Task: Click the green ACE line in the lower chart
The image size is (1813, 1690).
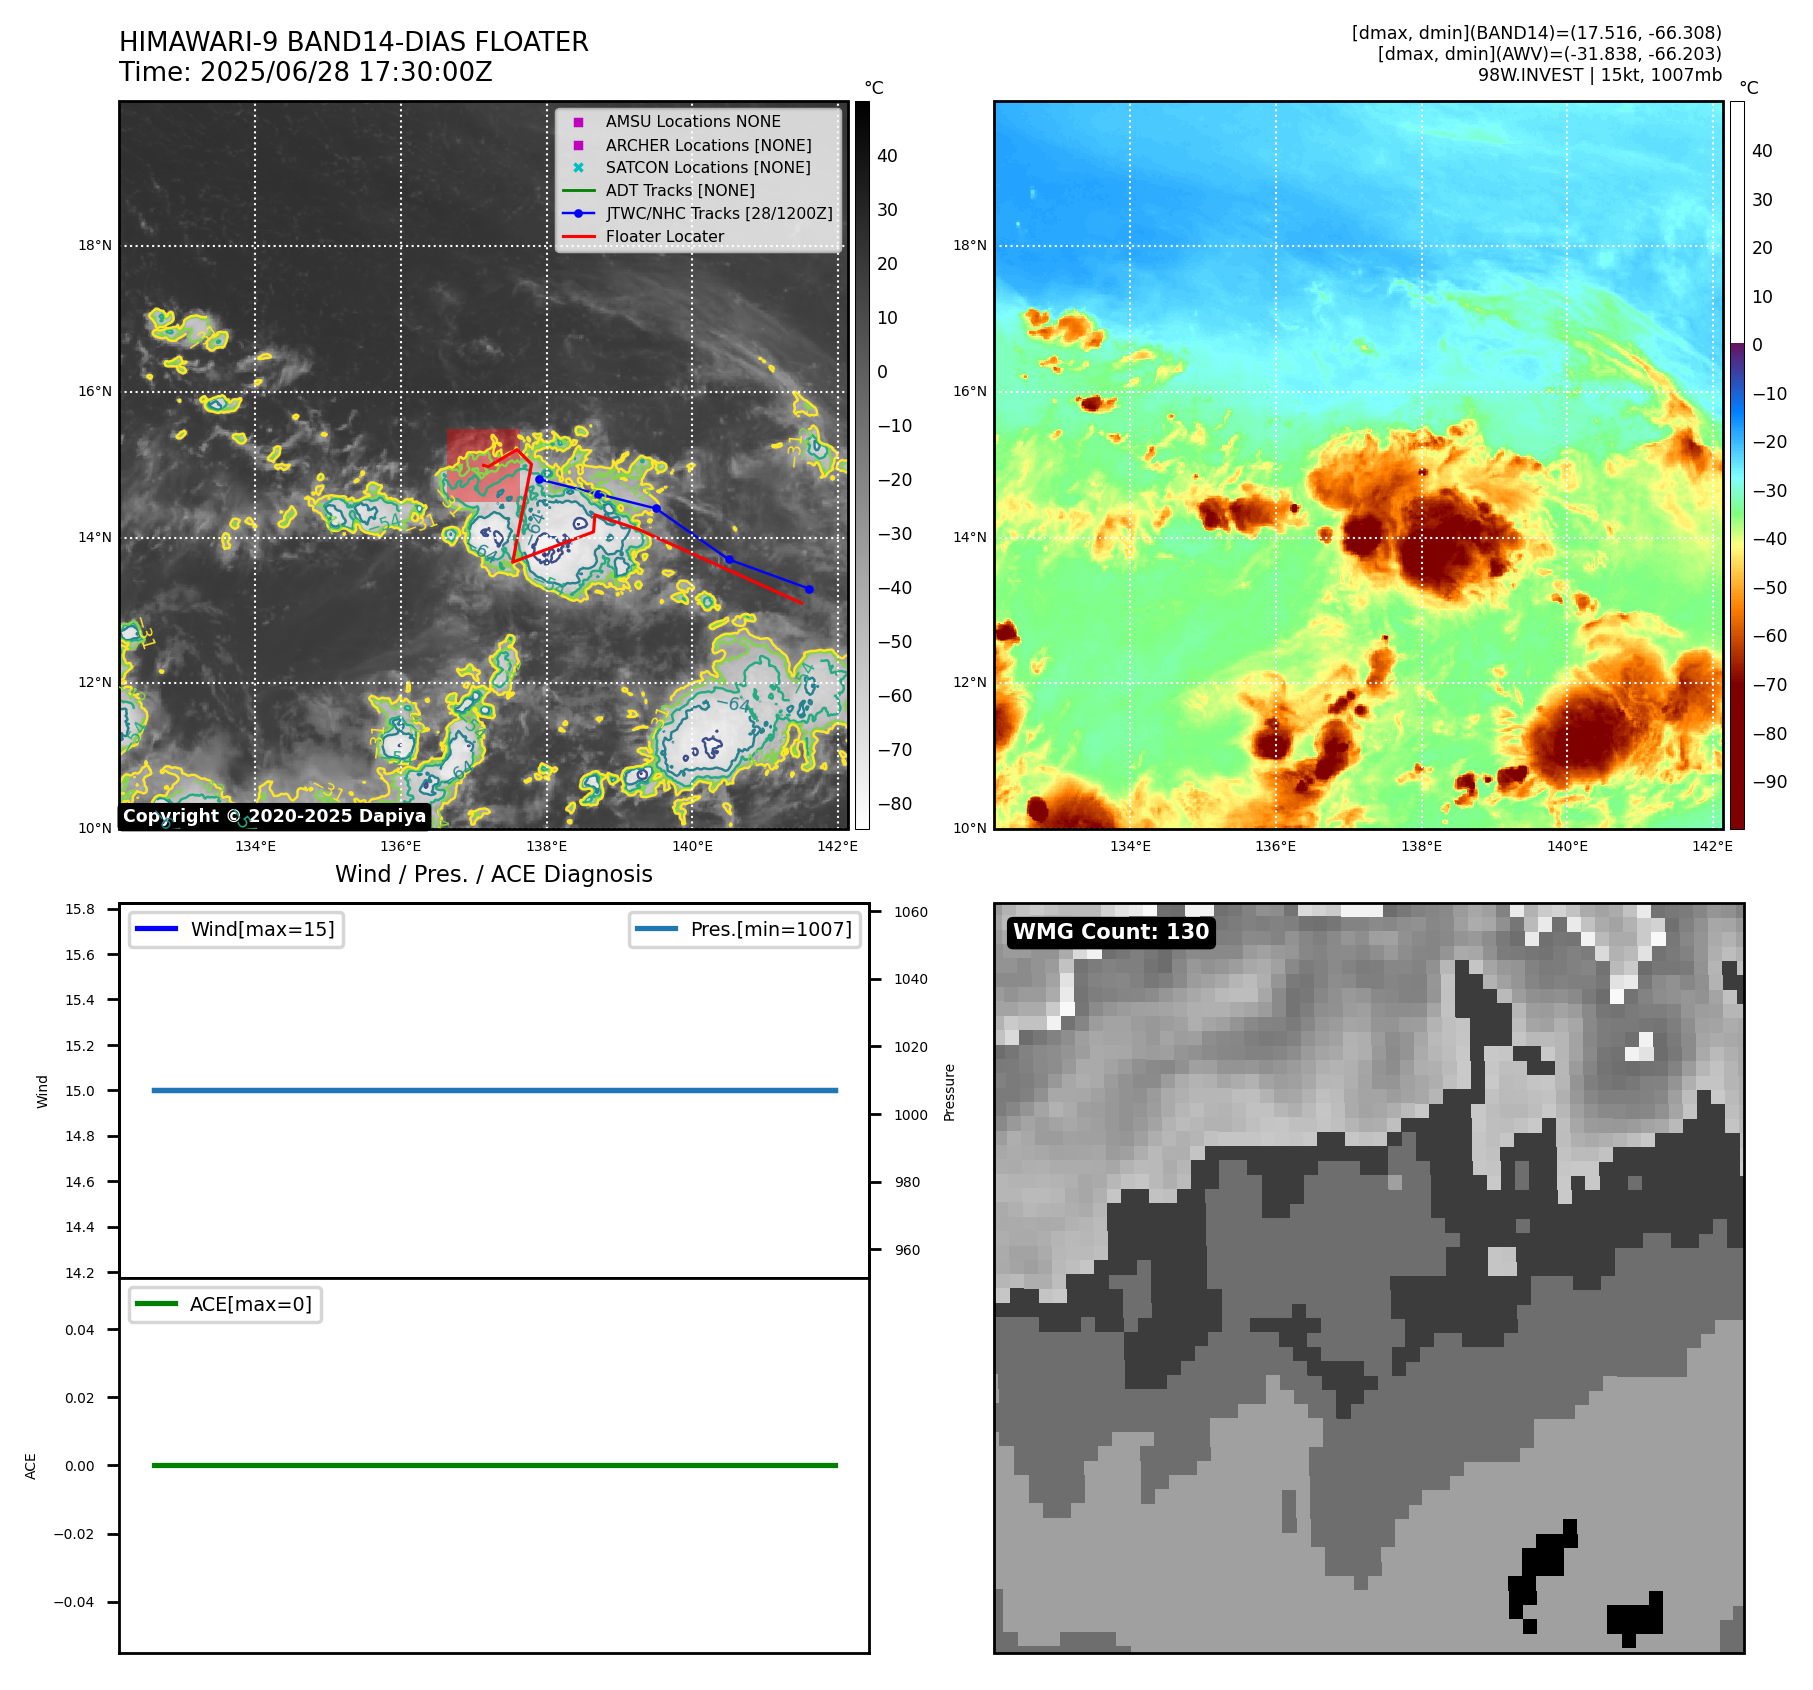Action: (x=494, y=1465)
